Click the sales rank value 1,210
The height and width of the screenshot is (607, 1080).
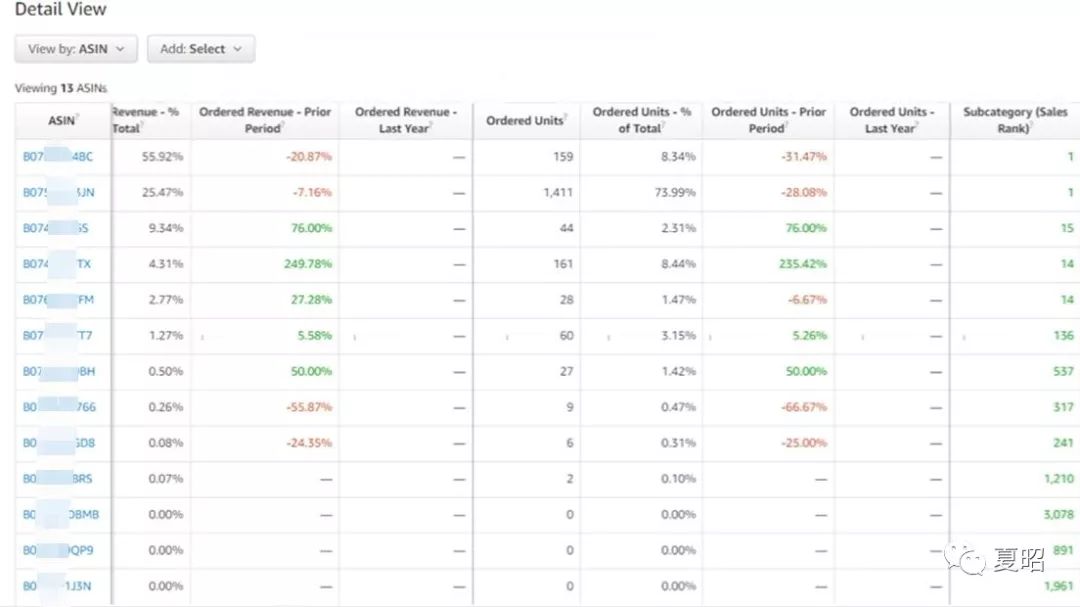[x=1057, y=479]
